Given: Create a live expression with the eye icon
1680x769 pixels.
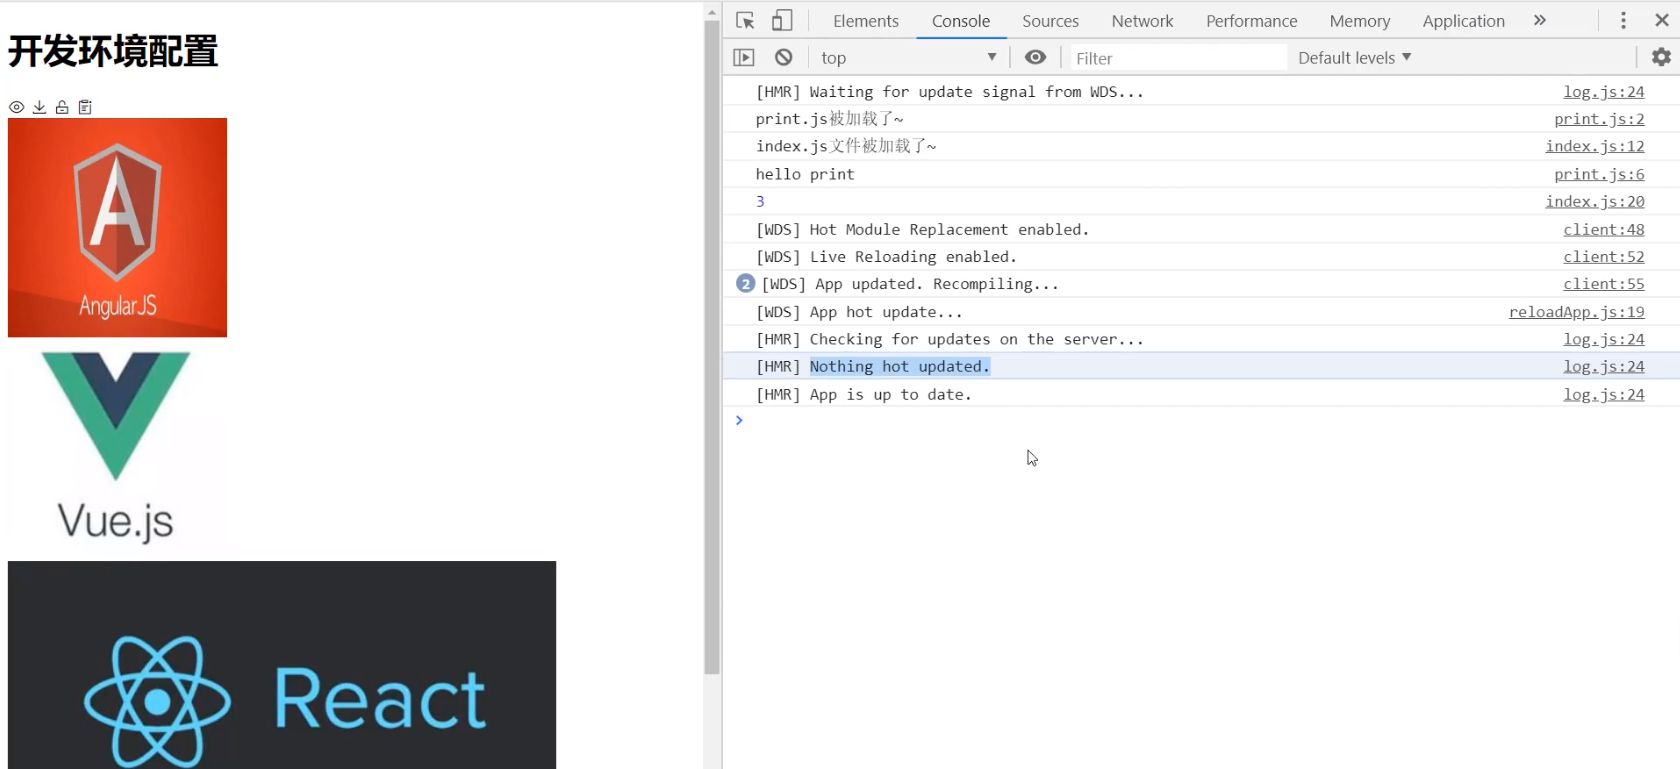Looking at the screenshot, I should pyautogui.click(x=1036, y=57).
